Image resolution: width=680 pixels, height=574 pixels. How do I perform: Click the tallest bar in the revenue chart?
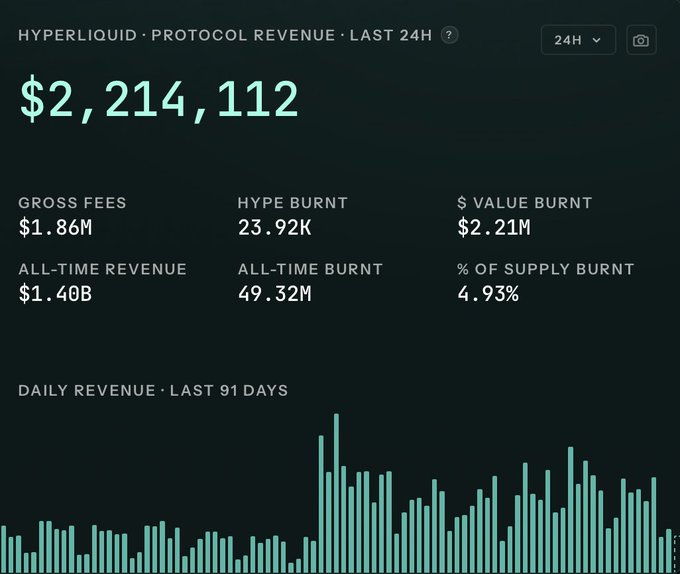point(336,493)
